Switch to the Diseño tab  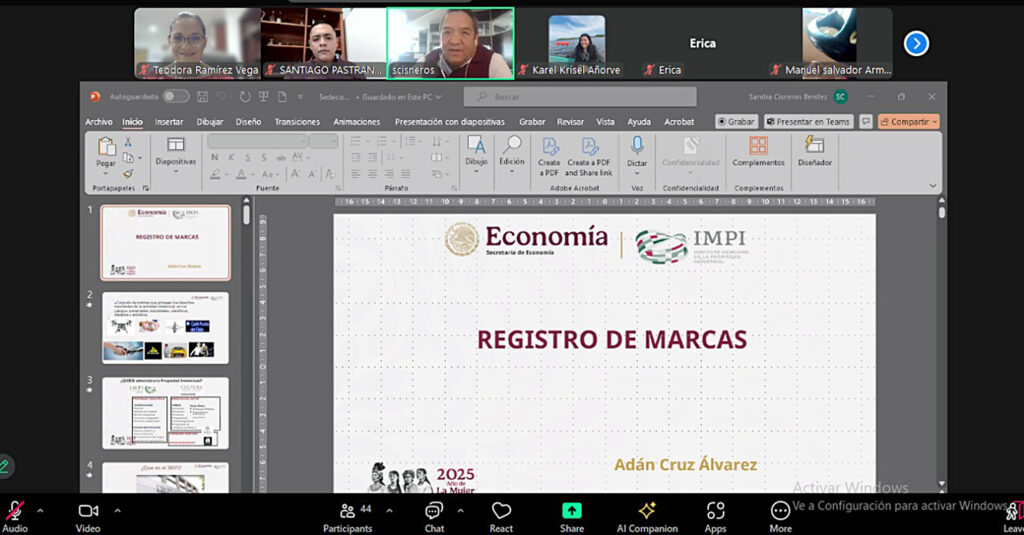[x=248, y=122]
